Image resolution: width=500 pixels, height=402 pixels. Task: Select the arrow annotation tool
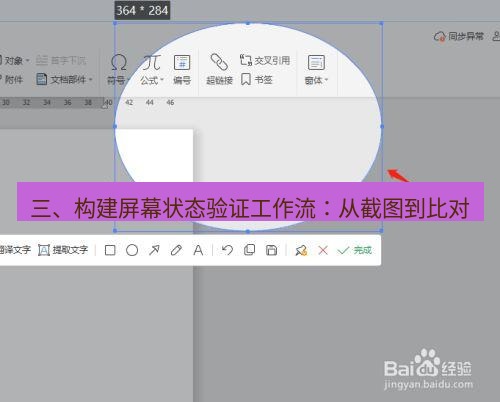[x=154, y=250]
